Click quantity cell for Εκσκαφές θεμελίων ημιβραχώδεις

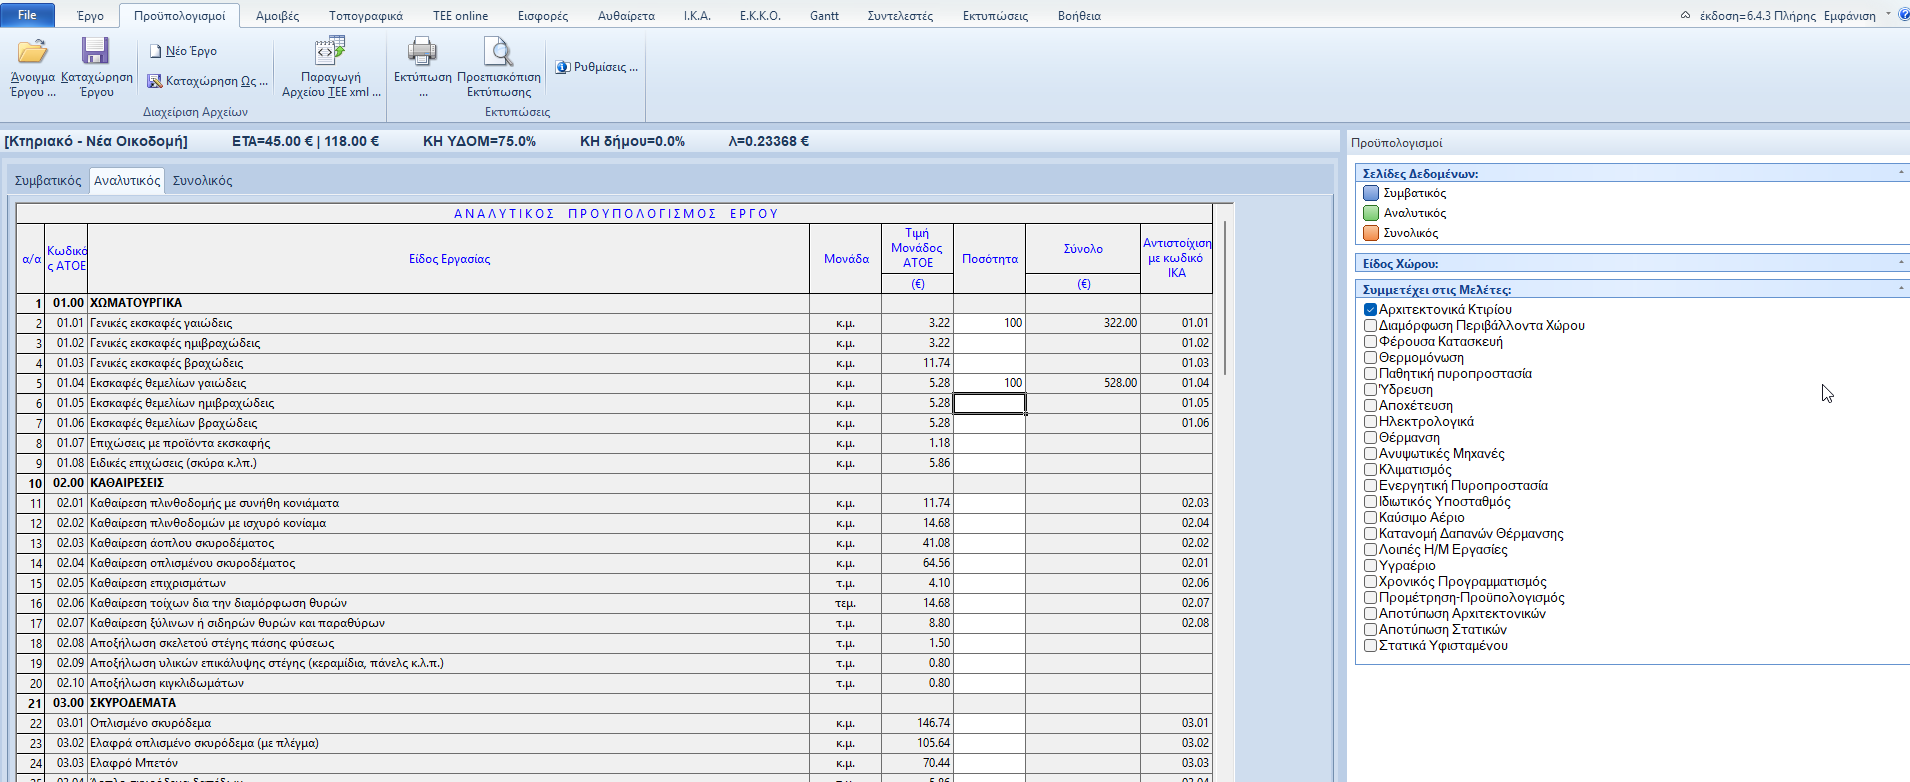(989, 403)
